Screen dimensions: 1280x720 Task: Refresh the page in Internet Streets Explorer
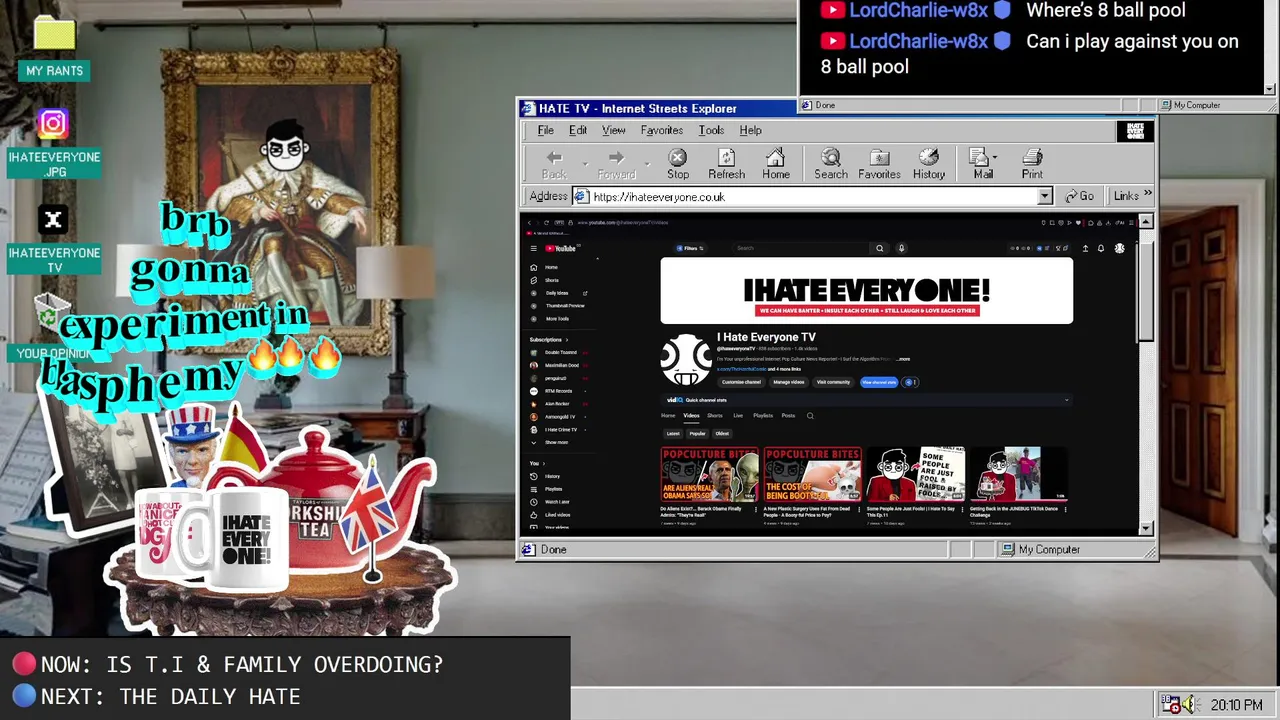coord(726,164)
